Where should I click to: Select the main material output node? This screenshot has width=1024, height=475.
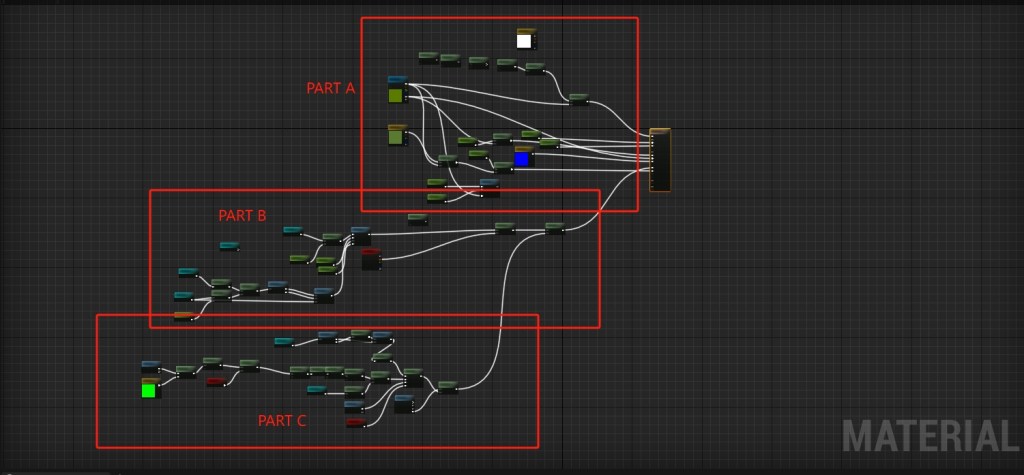click(660, 160)
